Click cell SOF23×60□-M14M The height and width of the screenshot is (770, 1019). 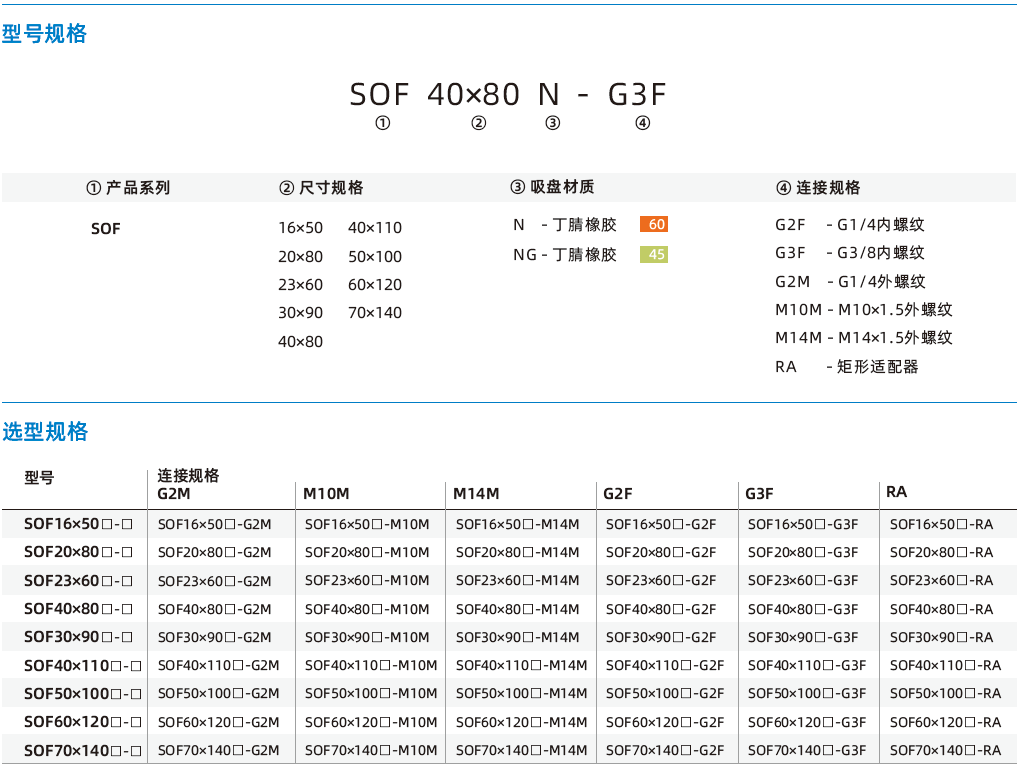517,580
